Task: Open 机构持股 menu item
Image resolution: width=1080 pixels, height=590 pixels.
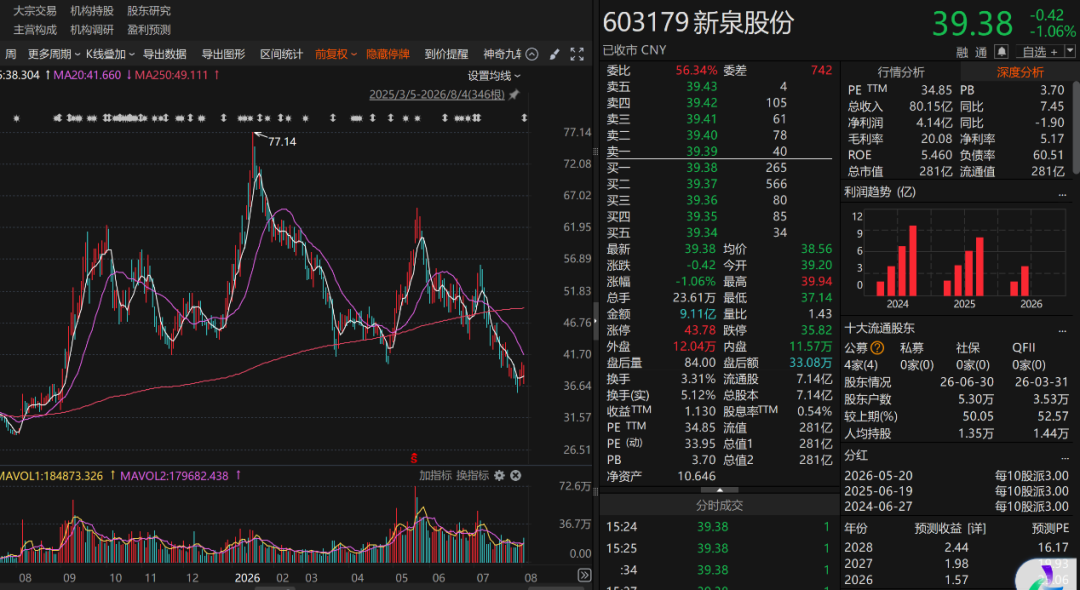Action: 92,11
